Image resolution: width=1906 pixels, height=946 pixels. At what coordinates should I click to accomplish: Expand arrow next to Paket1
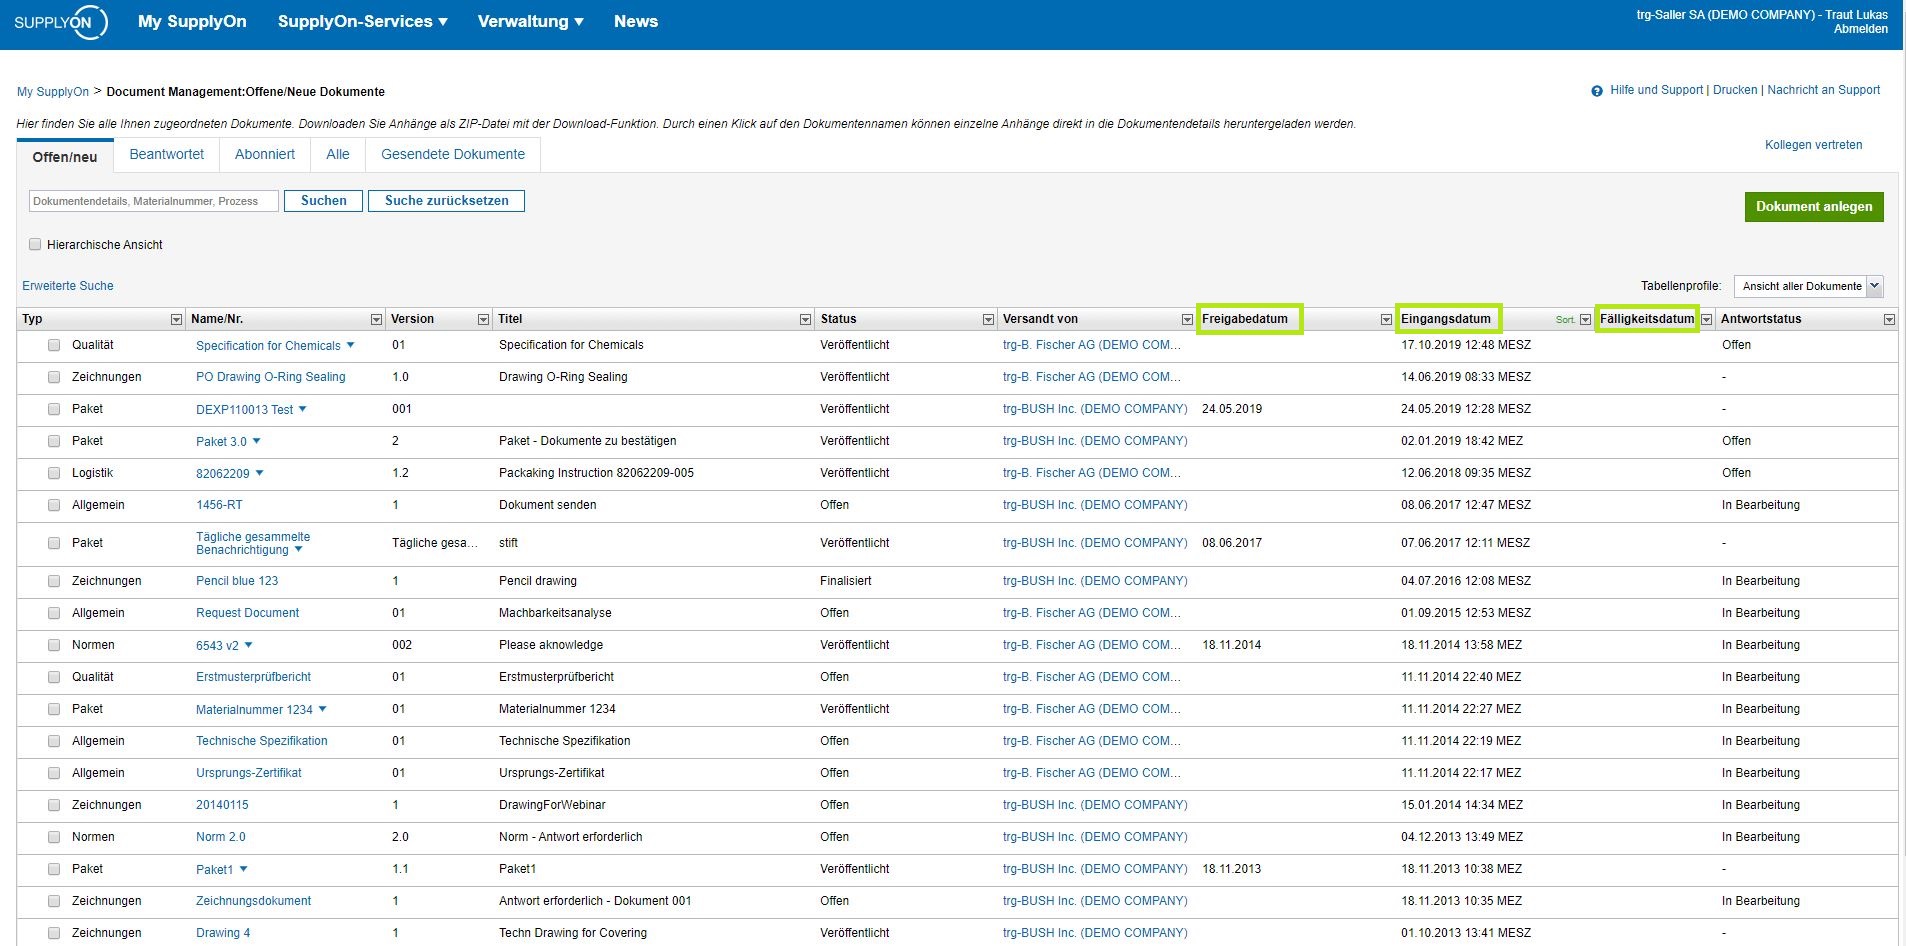point(243,869)
